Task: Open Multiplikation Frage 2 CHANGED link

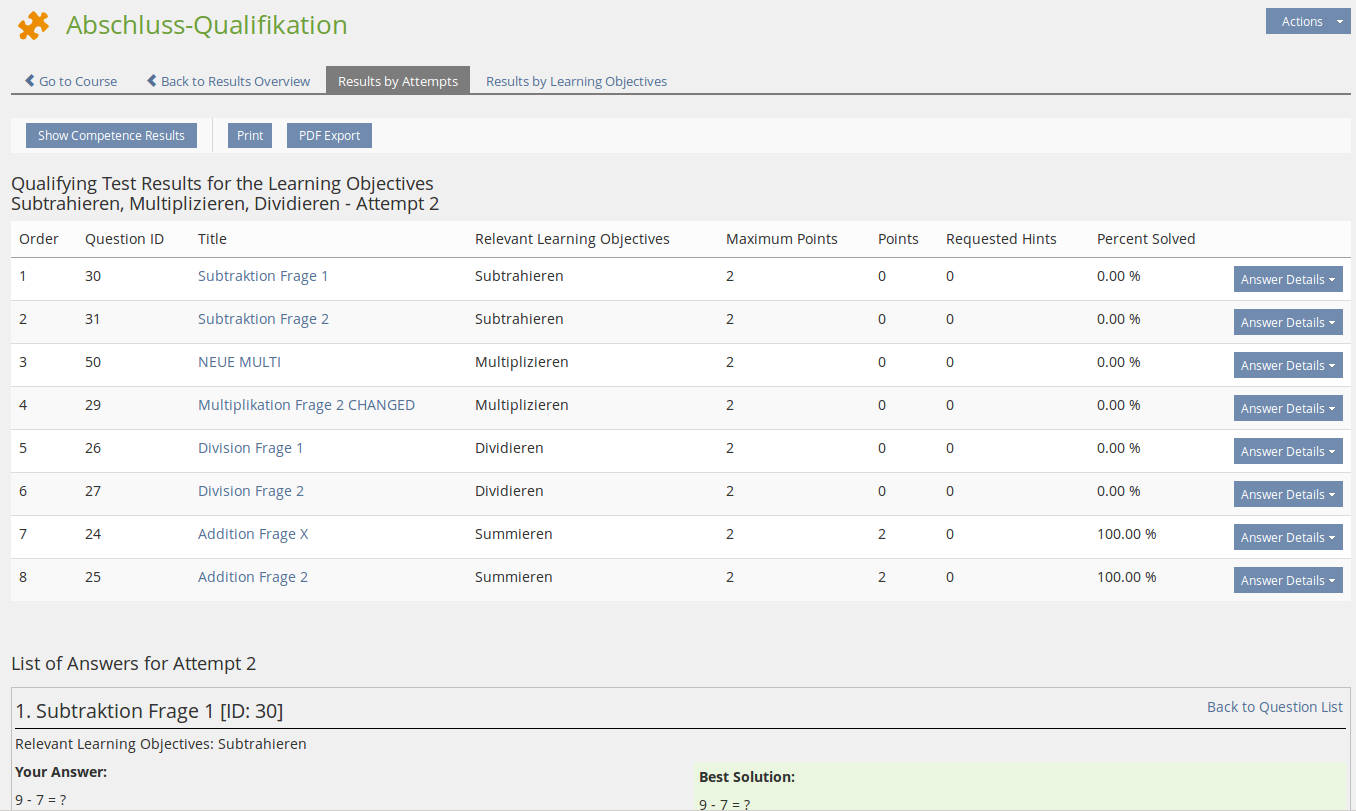Action: pos(306,405)
